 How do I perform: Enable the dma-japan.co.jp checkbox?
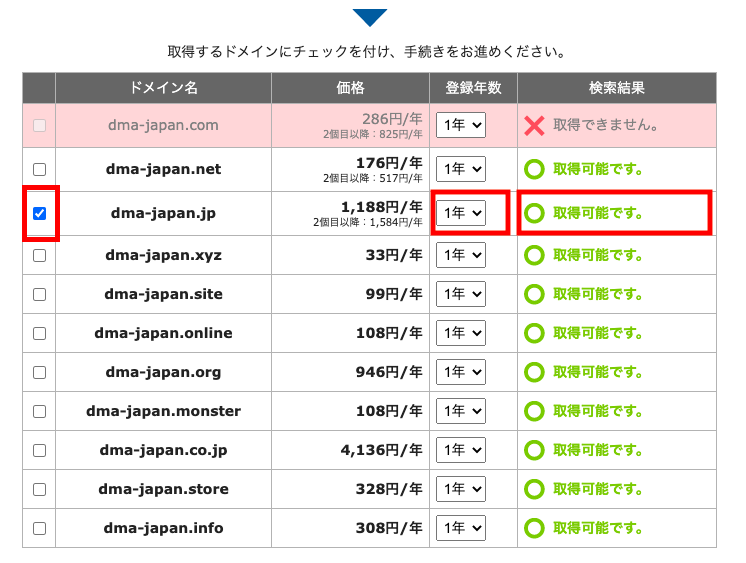(x=39, y=450)
